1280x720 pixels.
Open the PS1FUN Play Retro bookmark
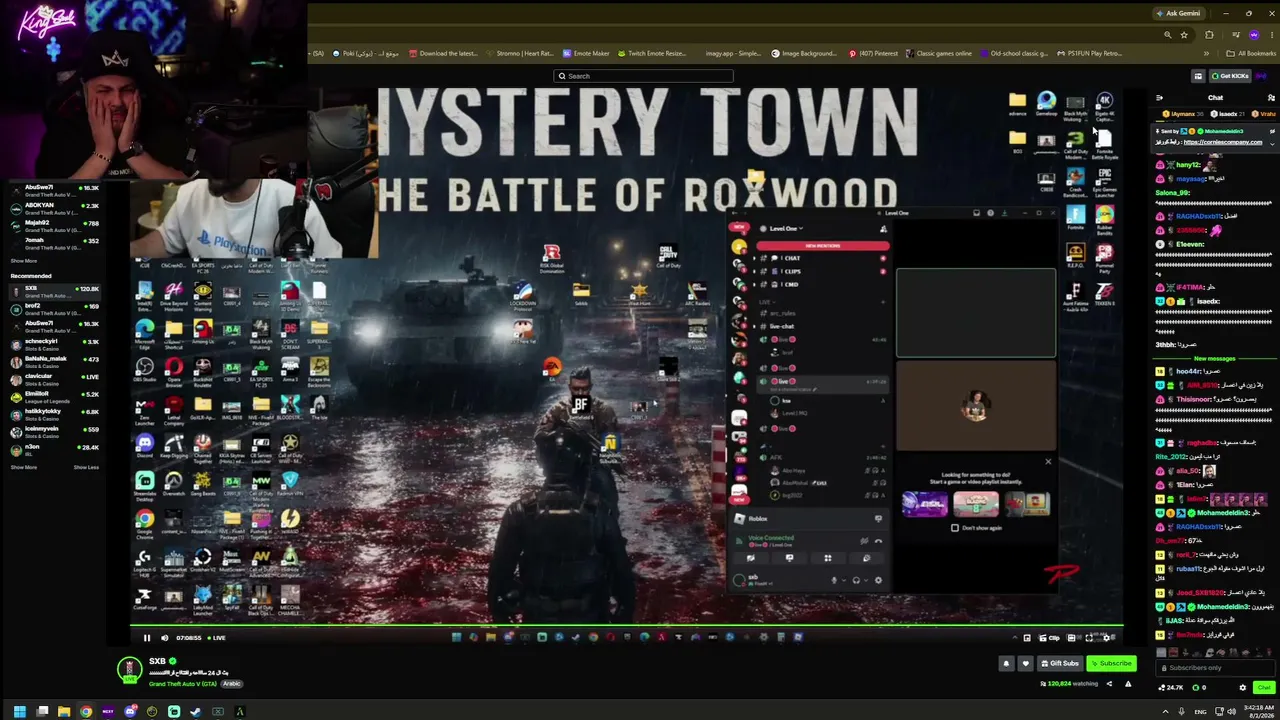click(1088, 54)
